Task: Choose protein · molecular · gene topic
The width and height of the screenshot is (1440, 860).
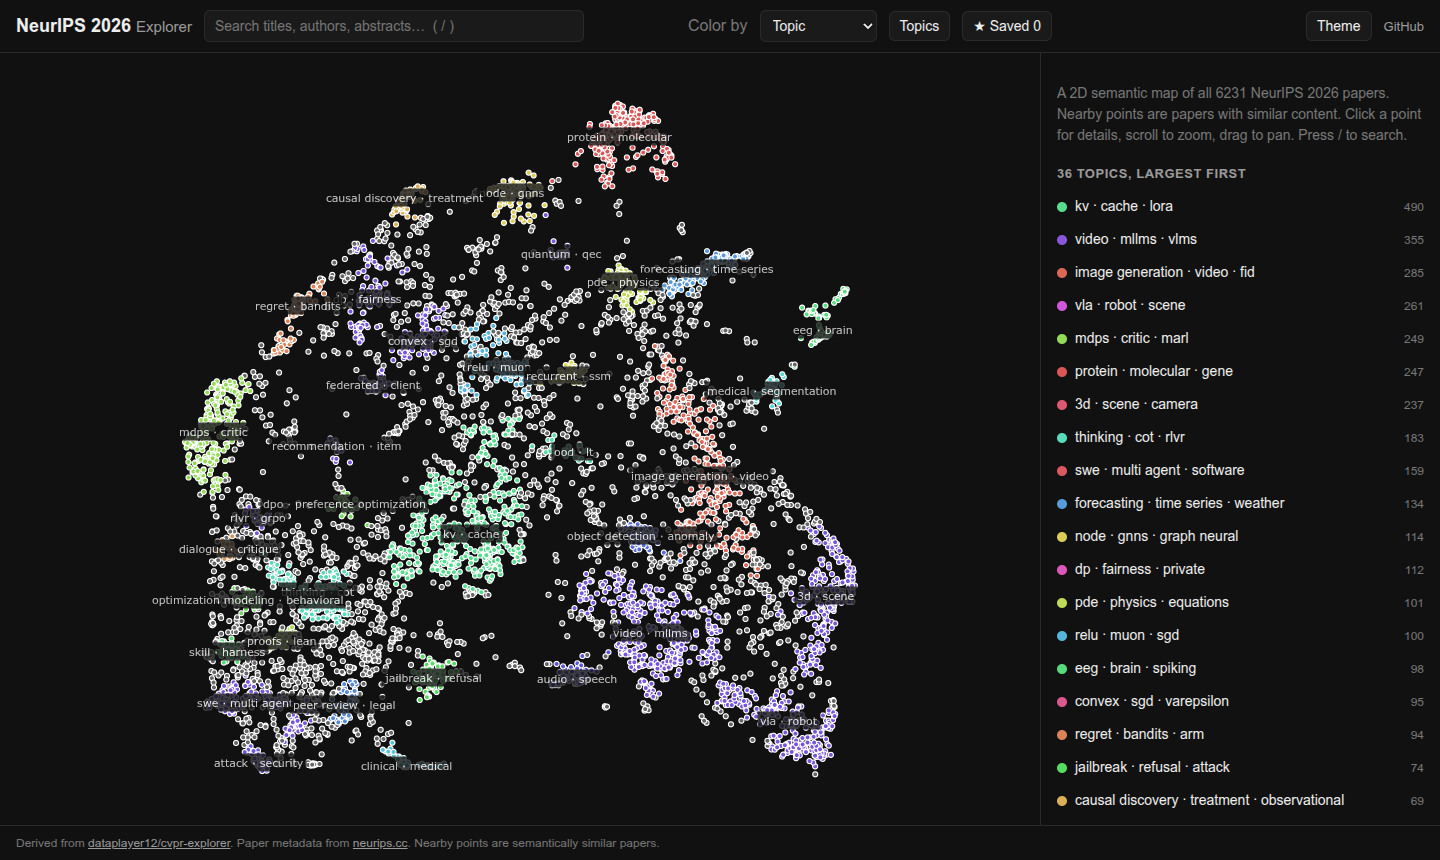Action: 1240,371
